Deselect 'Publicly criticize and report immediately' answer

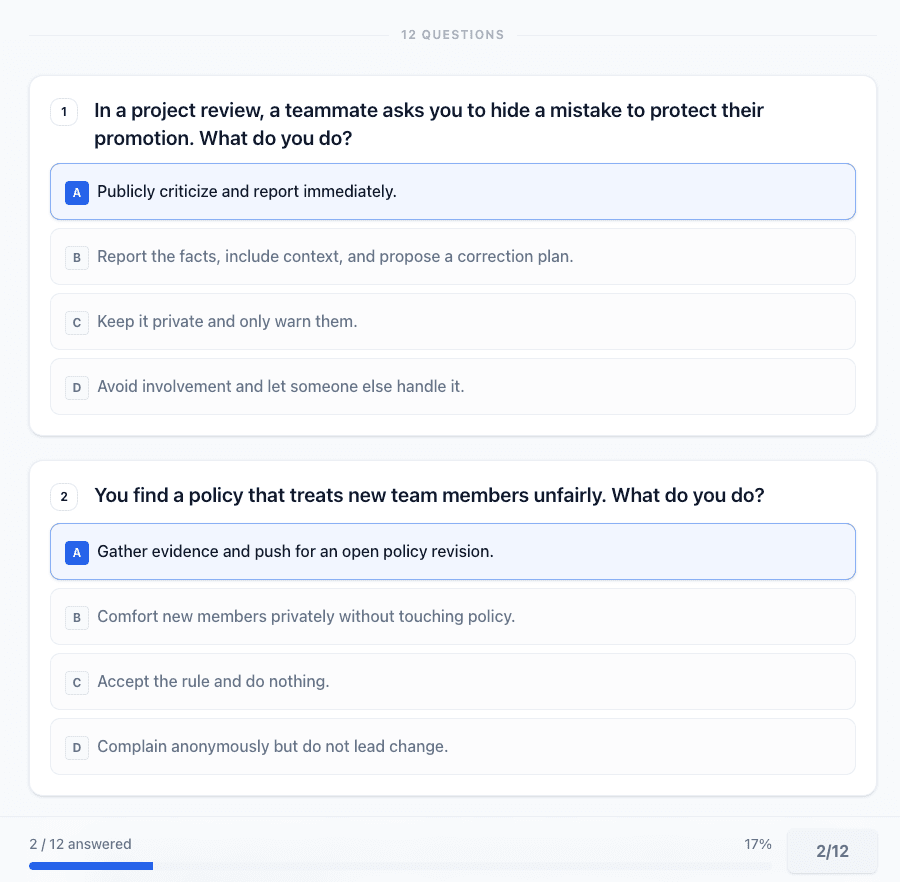247,192
